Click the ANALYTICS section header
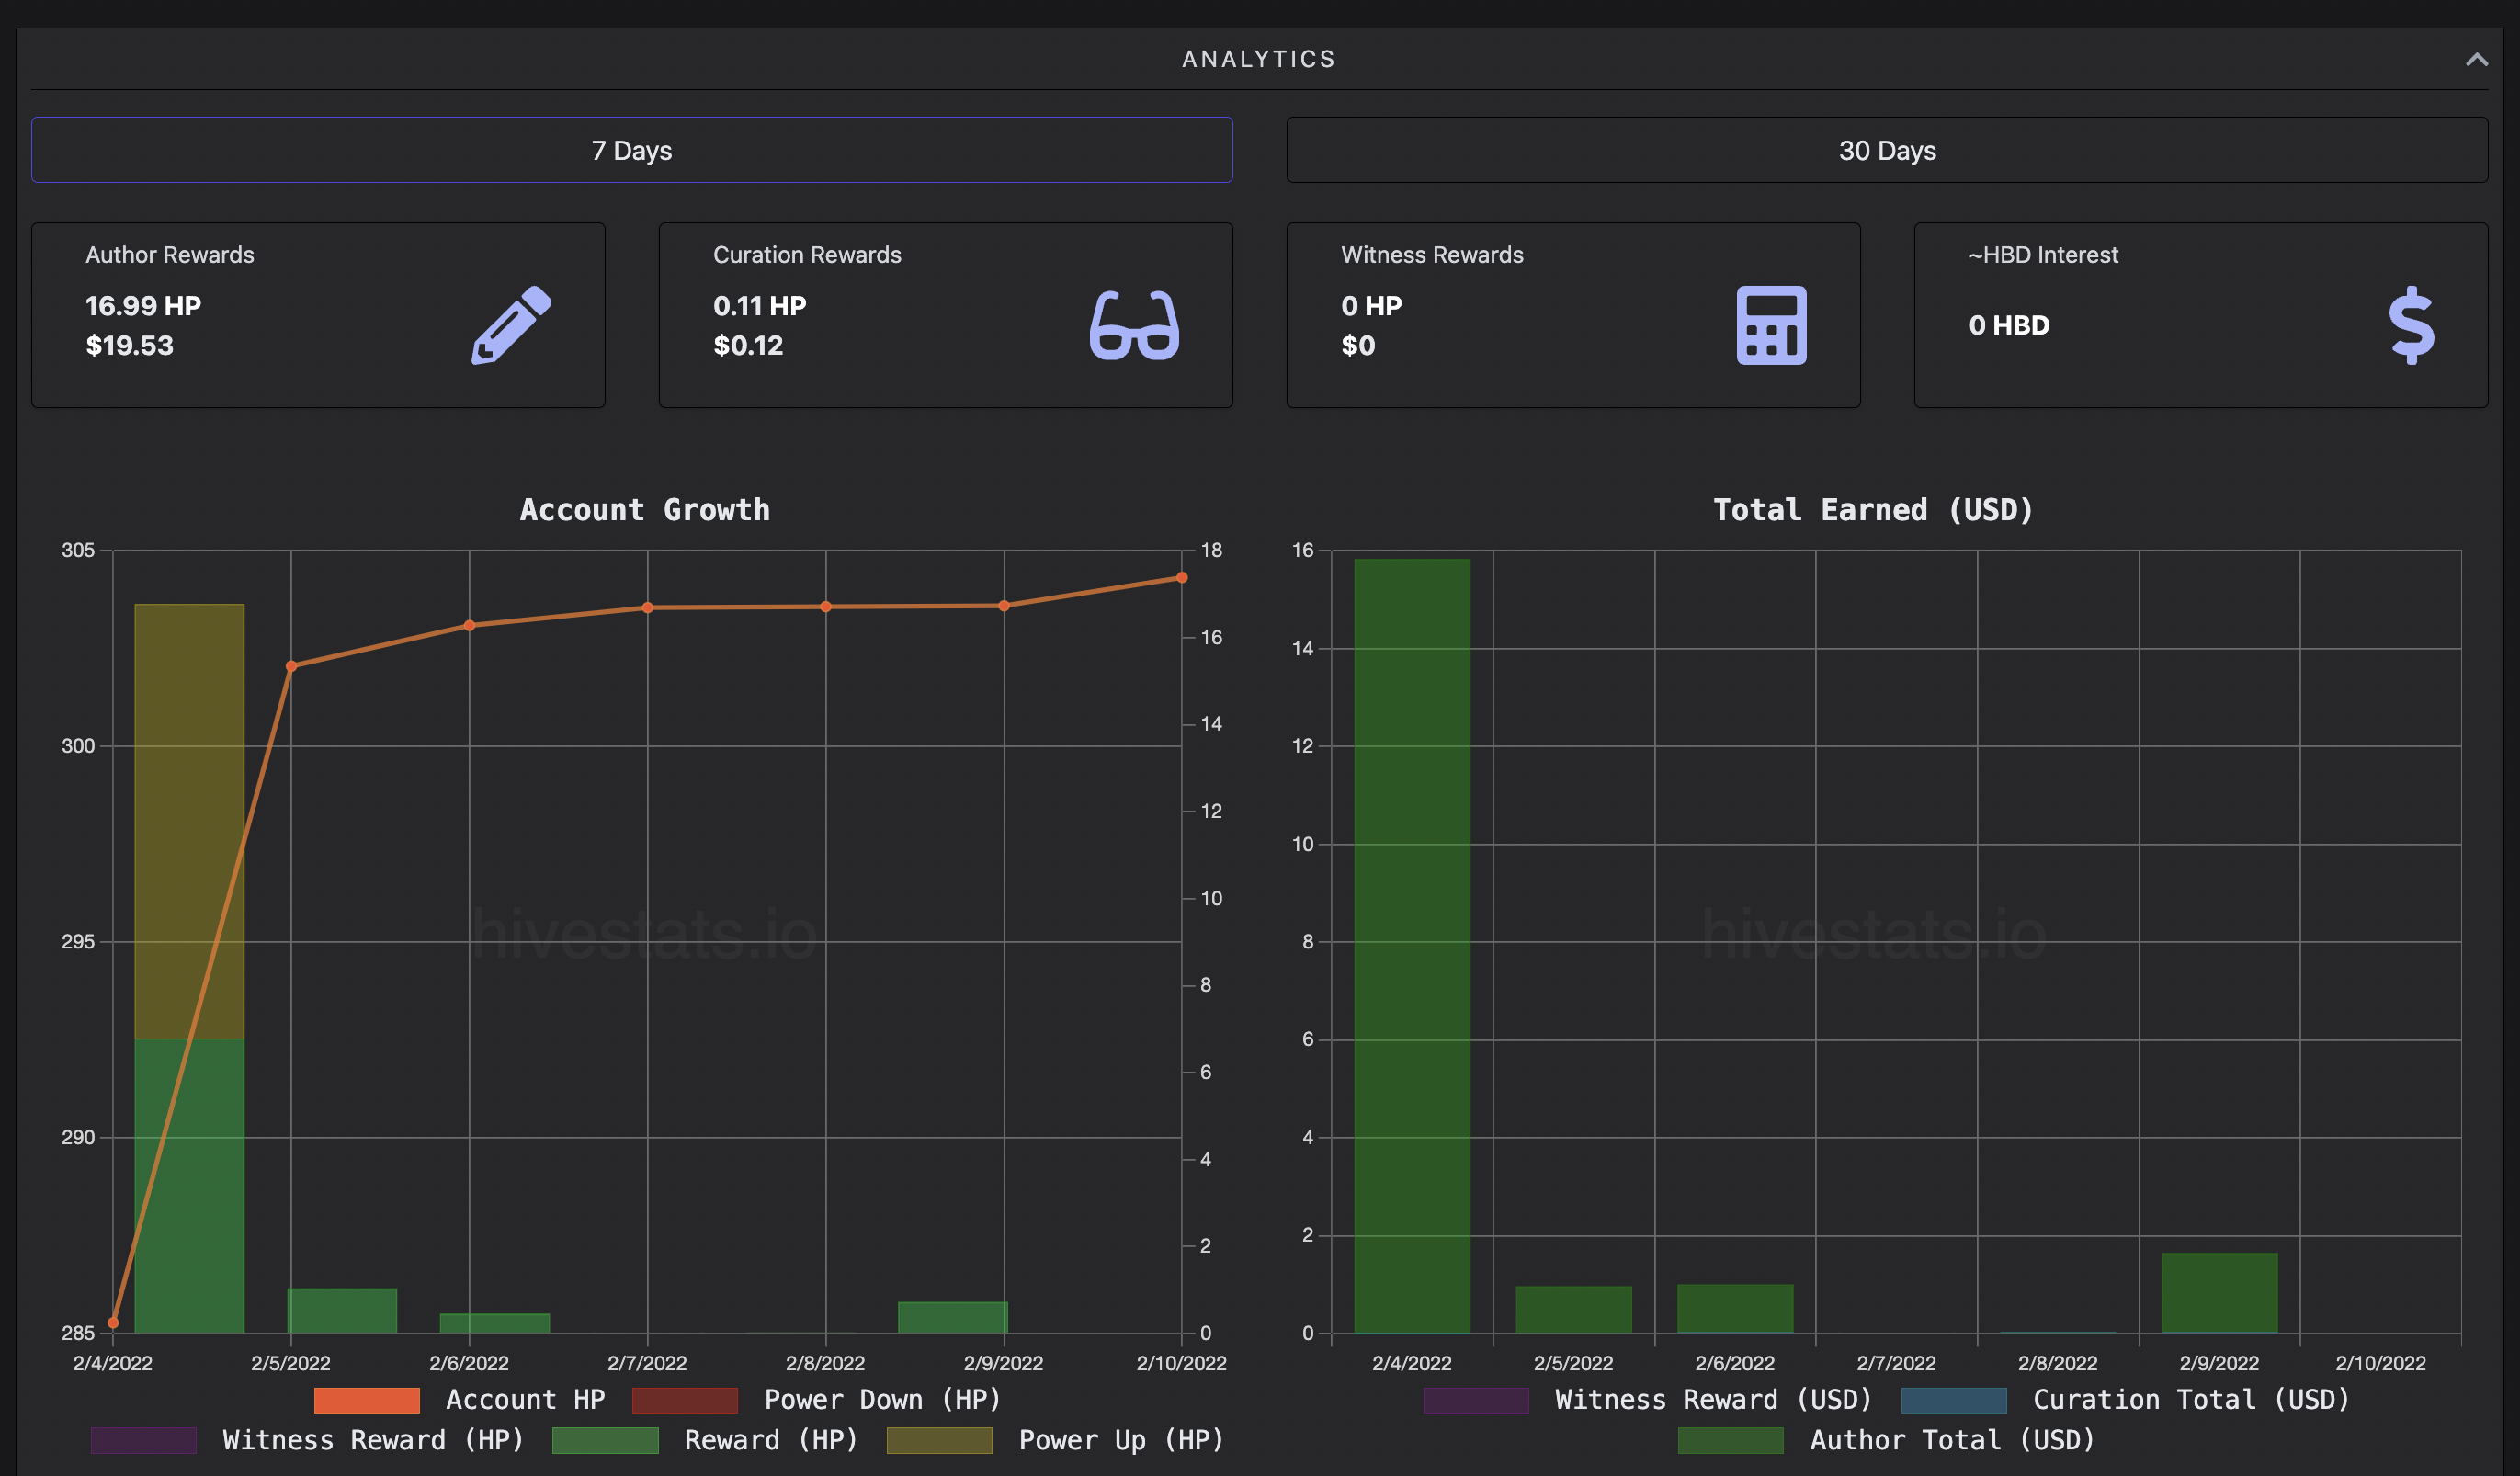This screenshot has height=1476, width=2520. pos(1259,59)
